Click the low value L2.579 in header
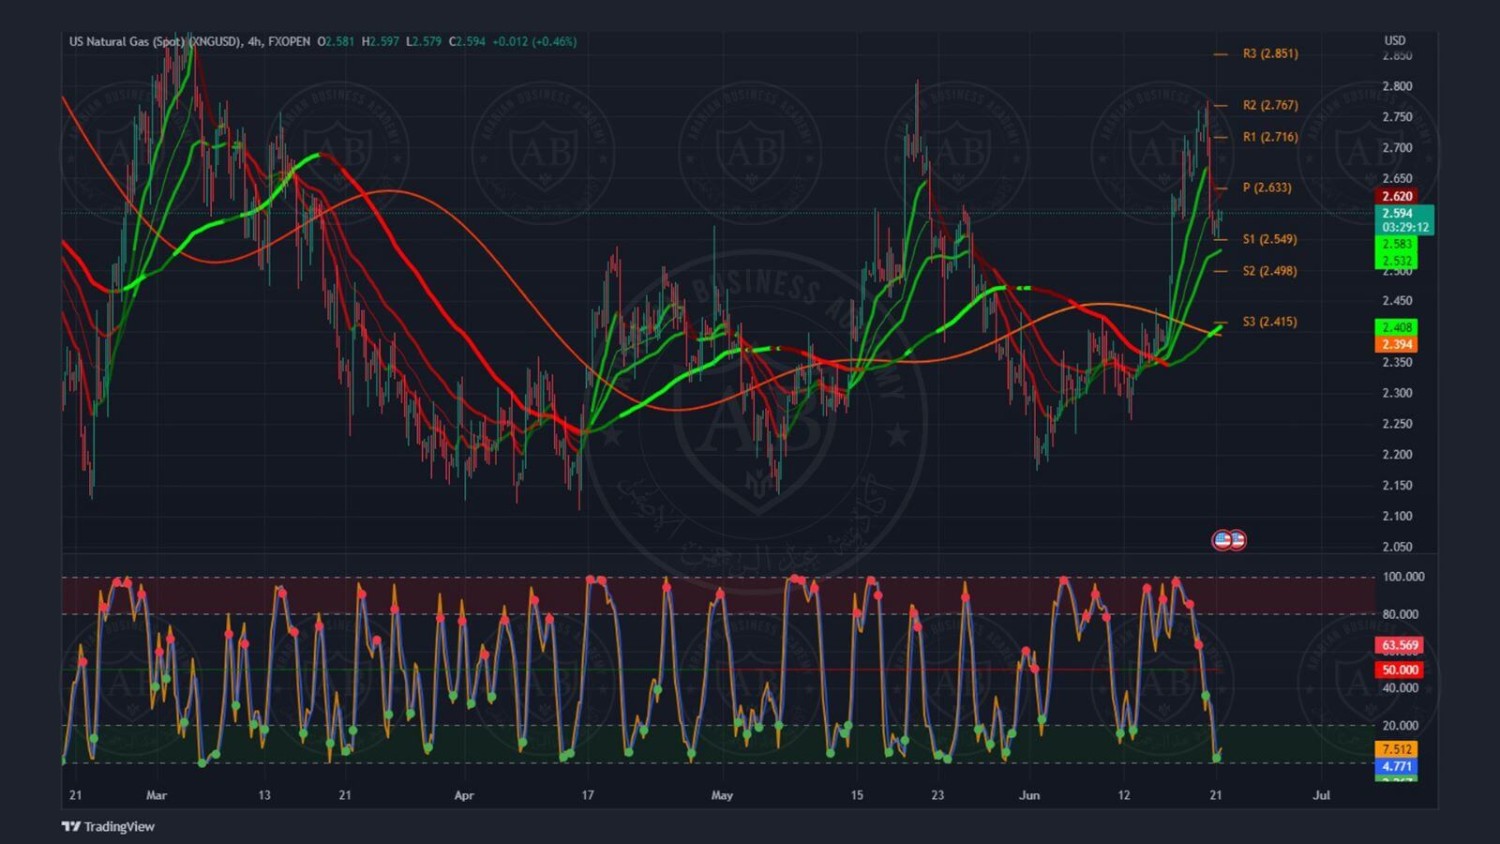Viewport: 1500px width, 844px height. pos(423,41)
